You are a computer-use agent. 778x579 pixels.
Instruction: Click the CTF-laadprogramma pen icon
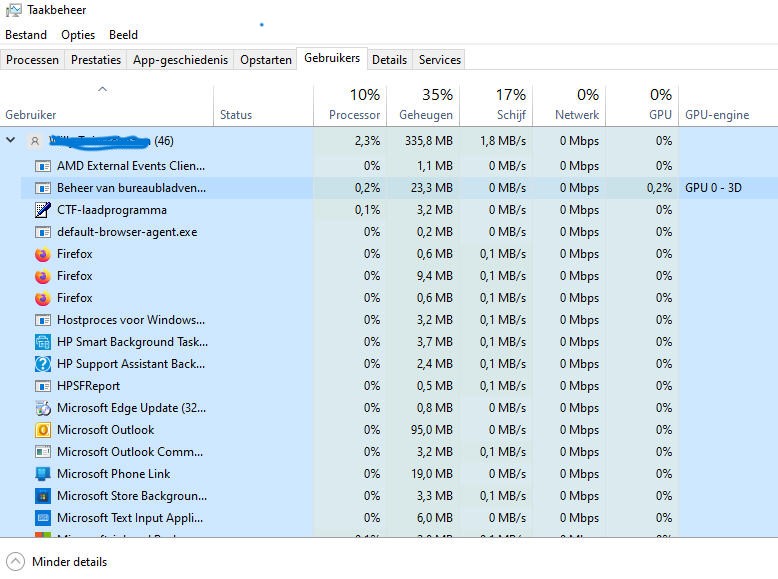(x=43, y=210)
